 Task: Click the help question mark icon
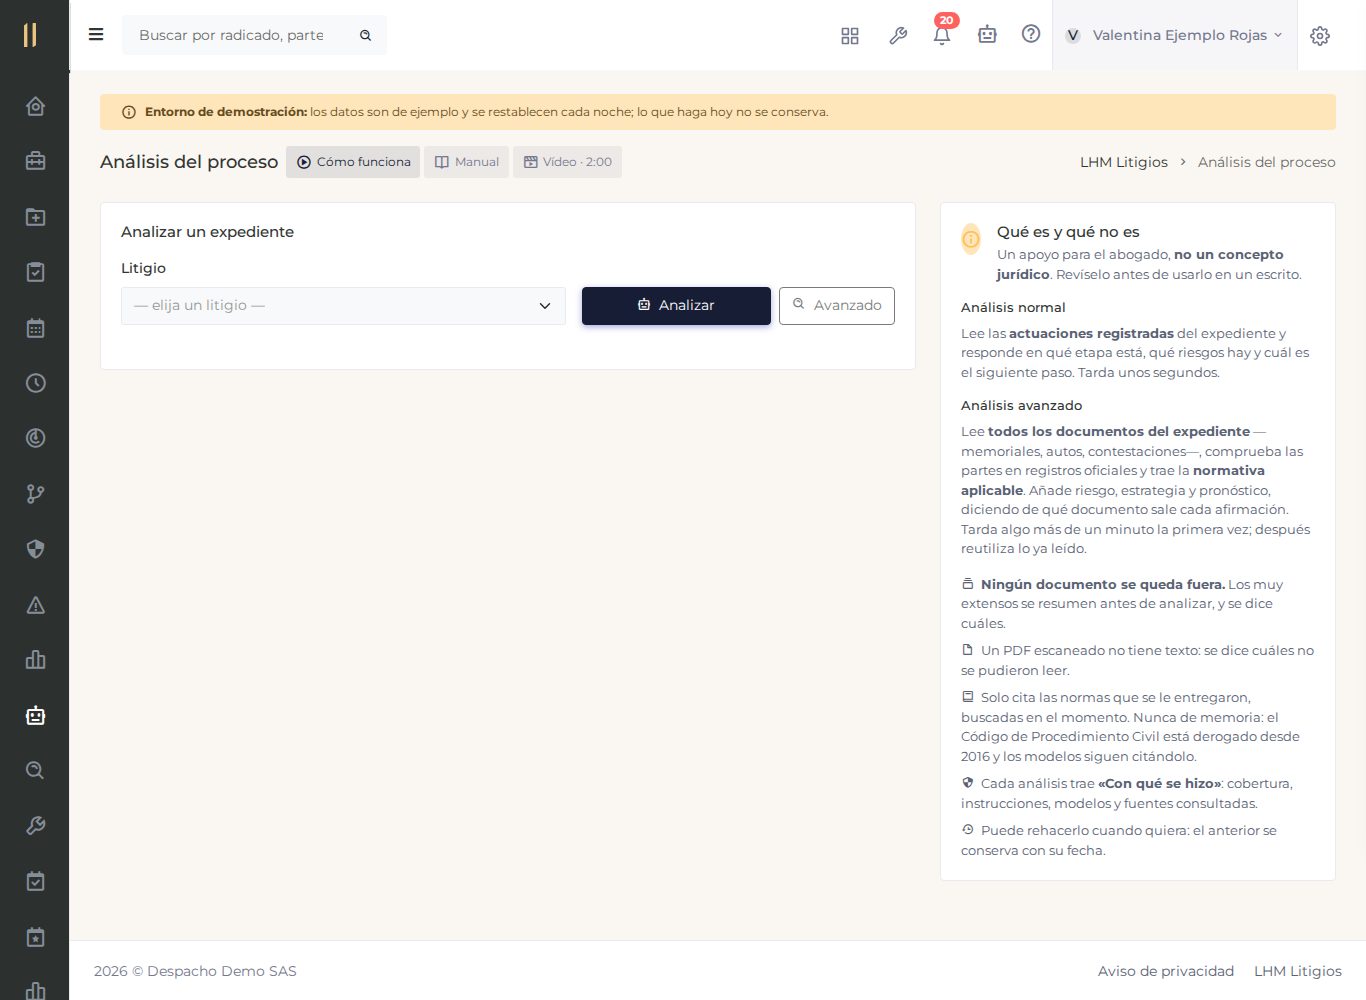click(x=1031, y=34)
